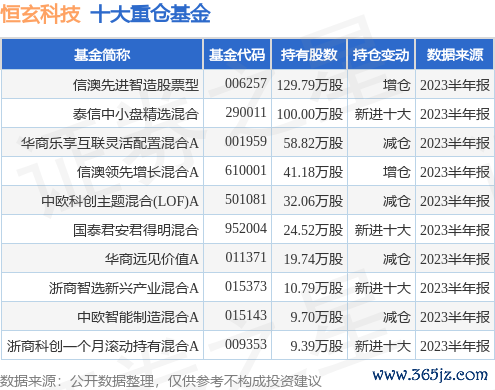The image size is (495, 390).
Task: Click the 恒玄科技 title text
Action: [x=40, y=14]
